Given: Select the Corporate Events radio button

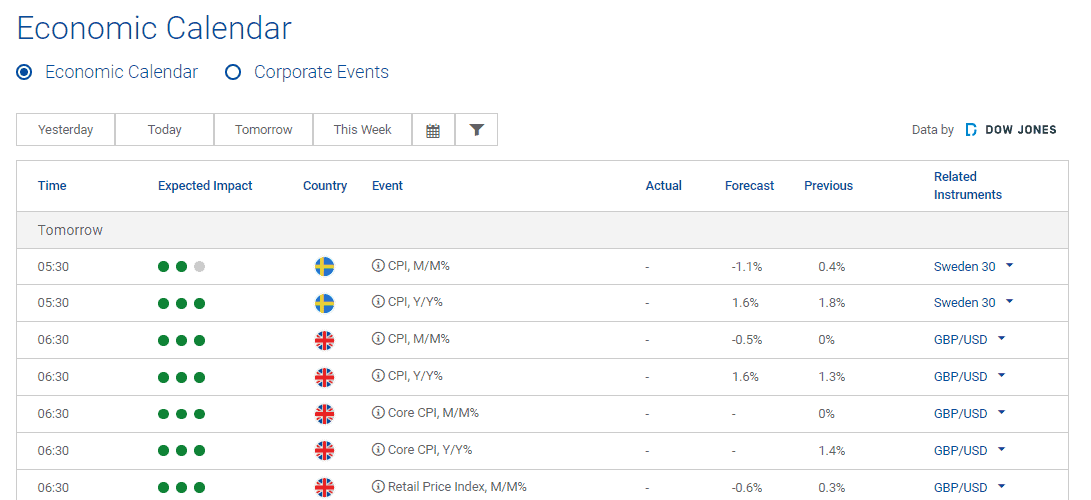Looking at the screenshot, I should pyautogui.click(x=233, y=72).
